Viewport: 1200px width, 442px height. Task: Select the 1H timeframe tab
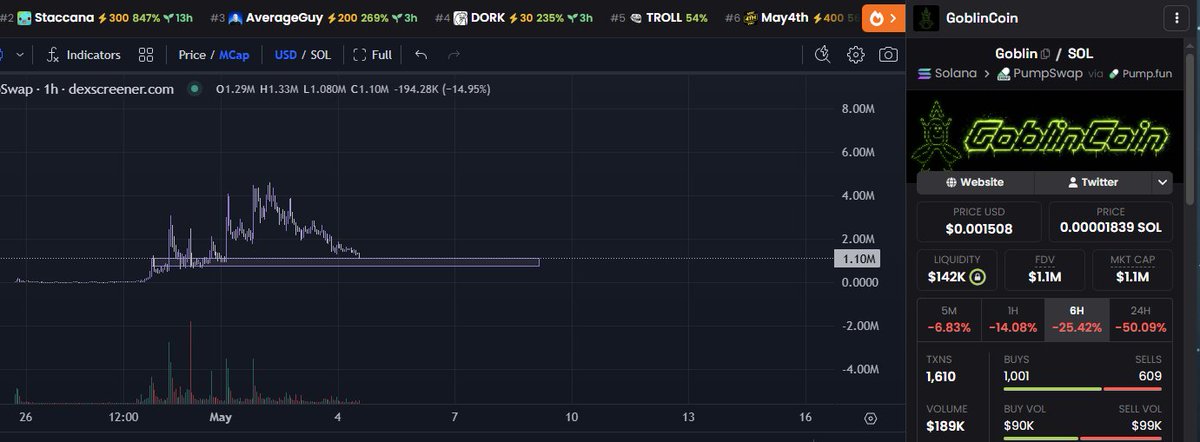tap(1012, 320)
